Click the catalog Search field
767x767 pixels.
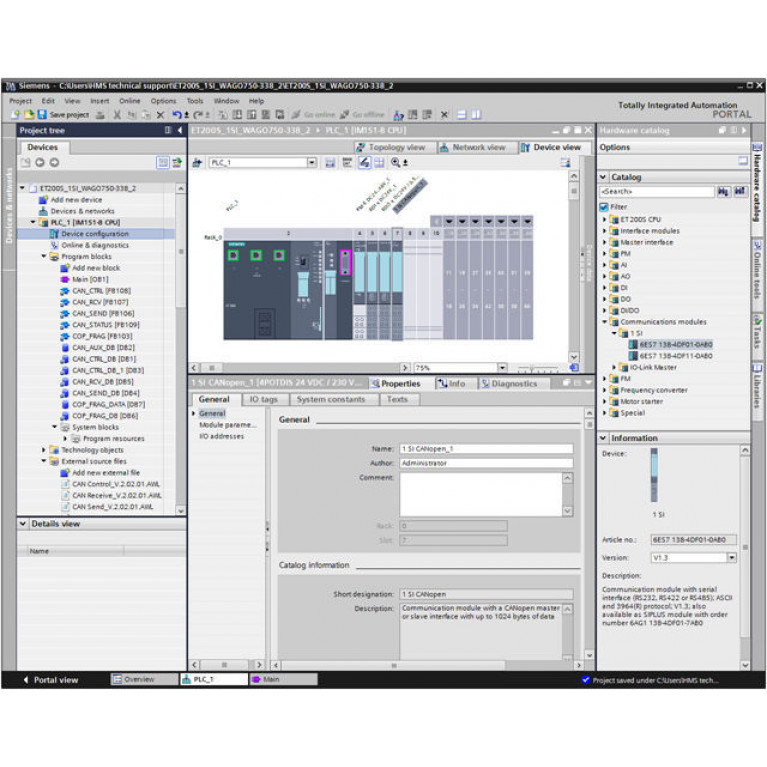pos(656,192)
